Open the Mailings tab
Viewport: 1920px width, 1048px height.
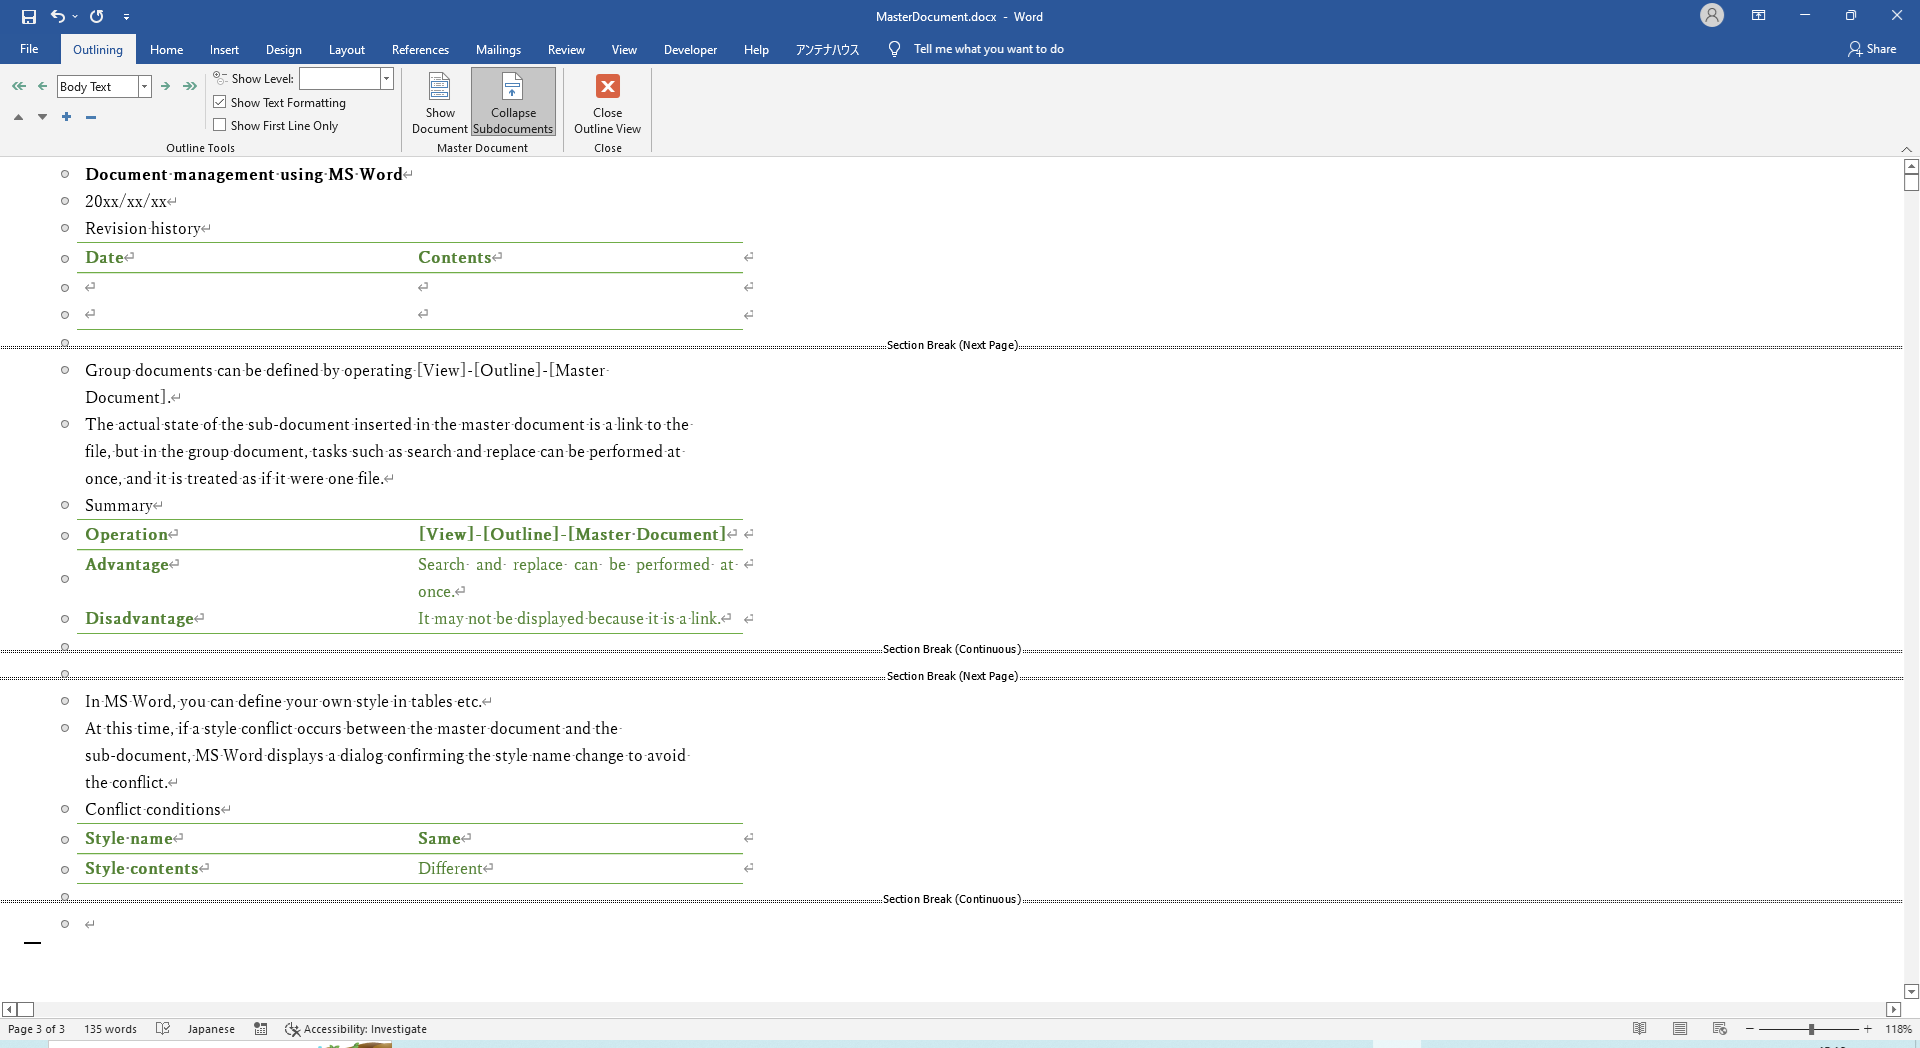[498, 49]
